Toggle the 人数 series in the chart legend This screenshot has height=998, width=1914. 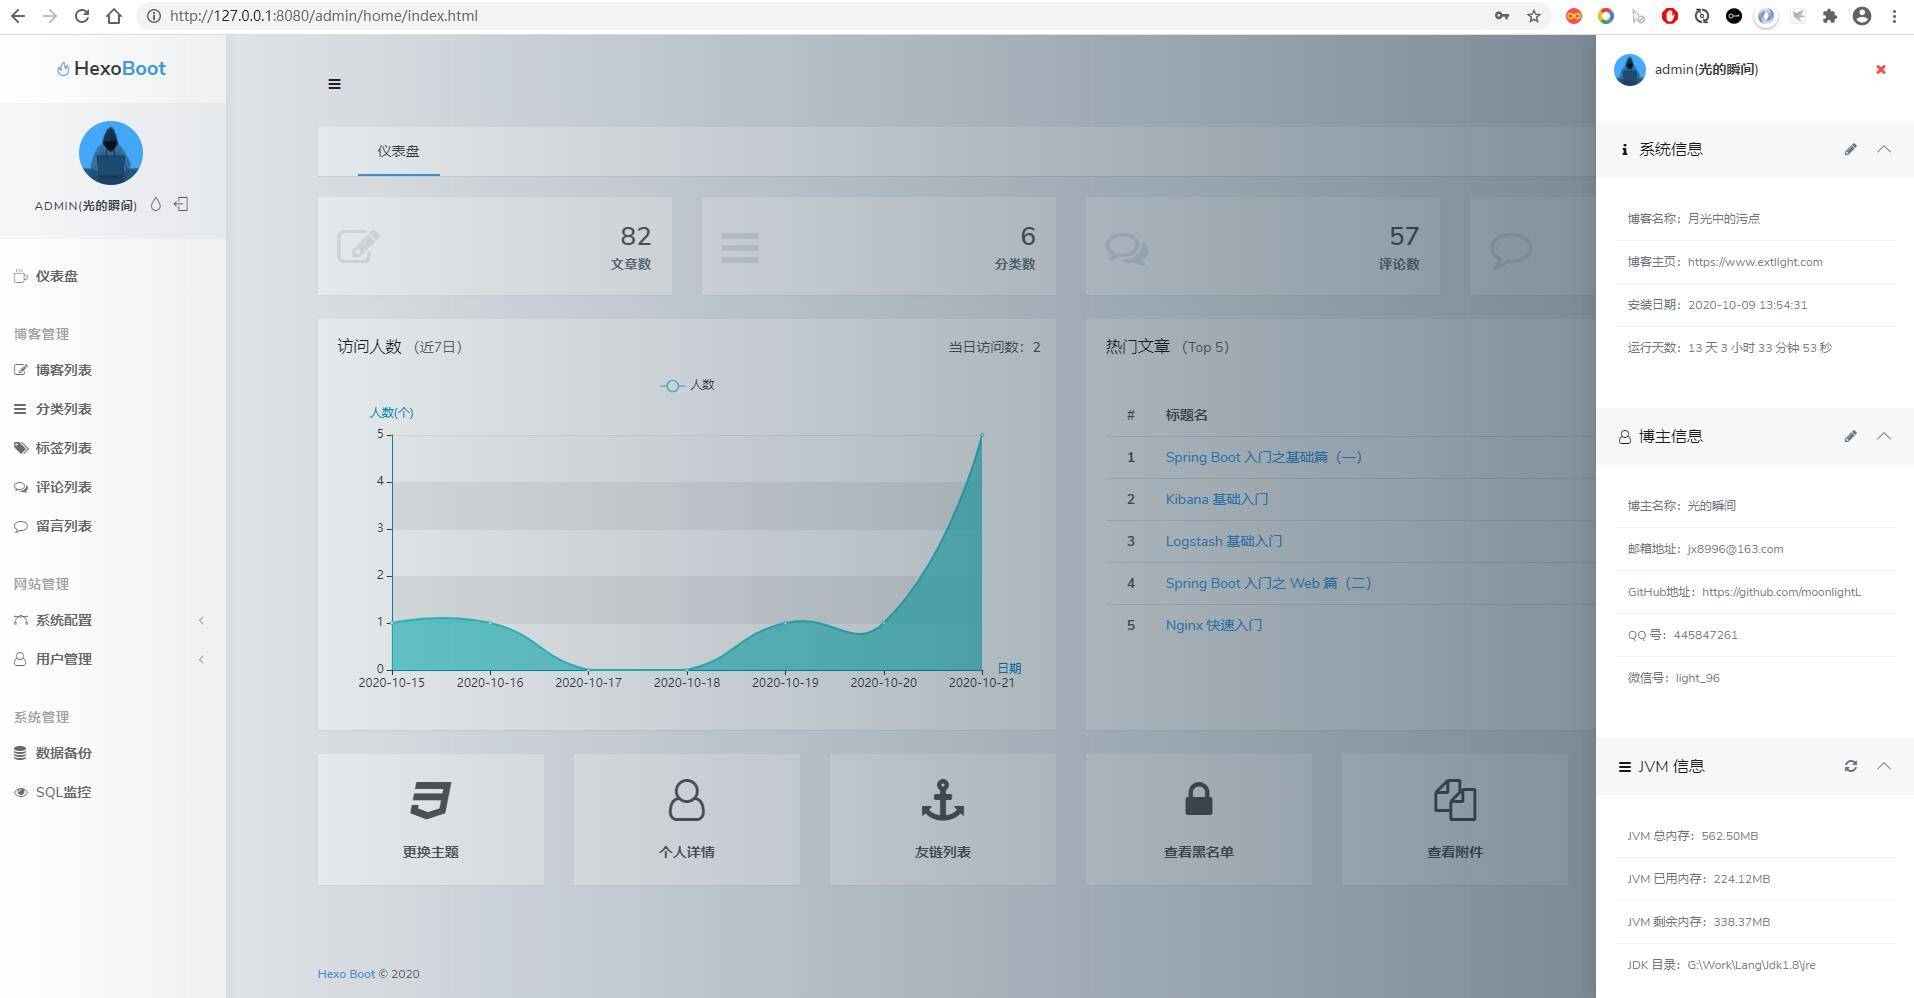[688, 385]
